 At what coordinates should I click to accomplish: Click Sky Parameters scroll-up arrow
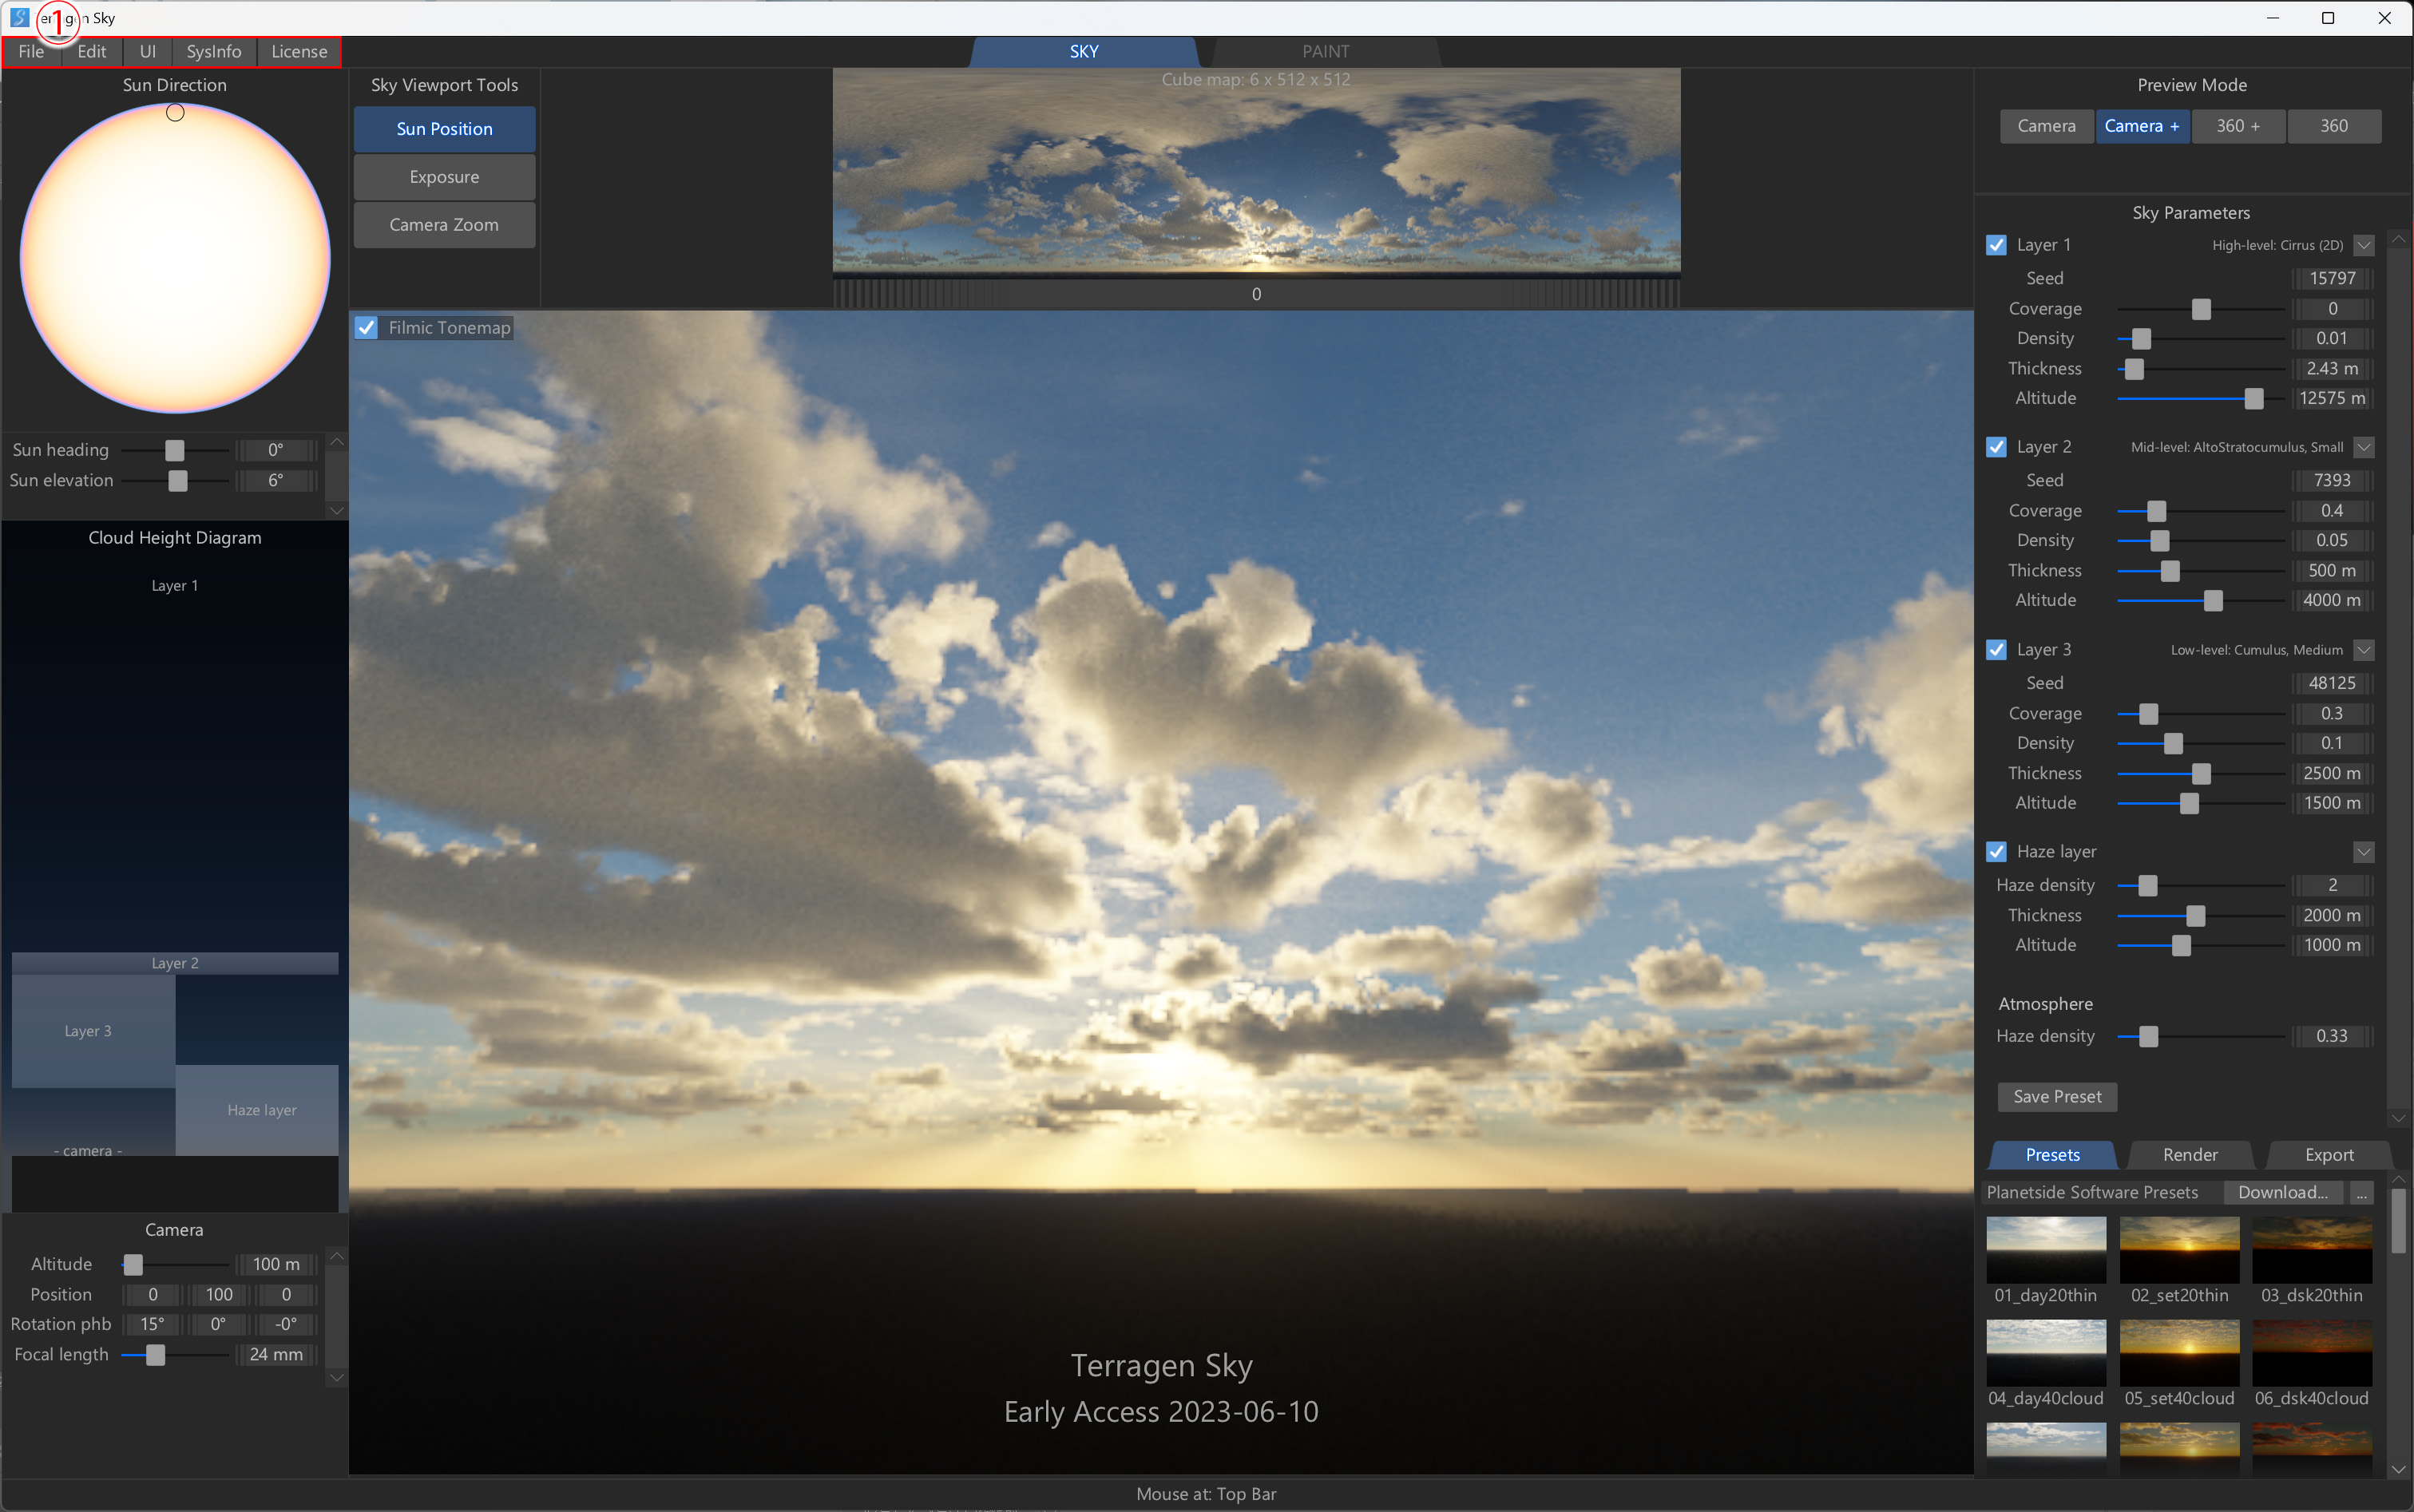click(2398, 240)
